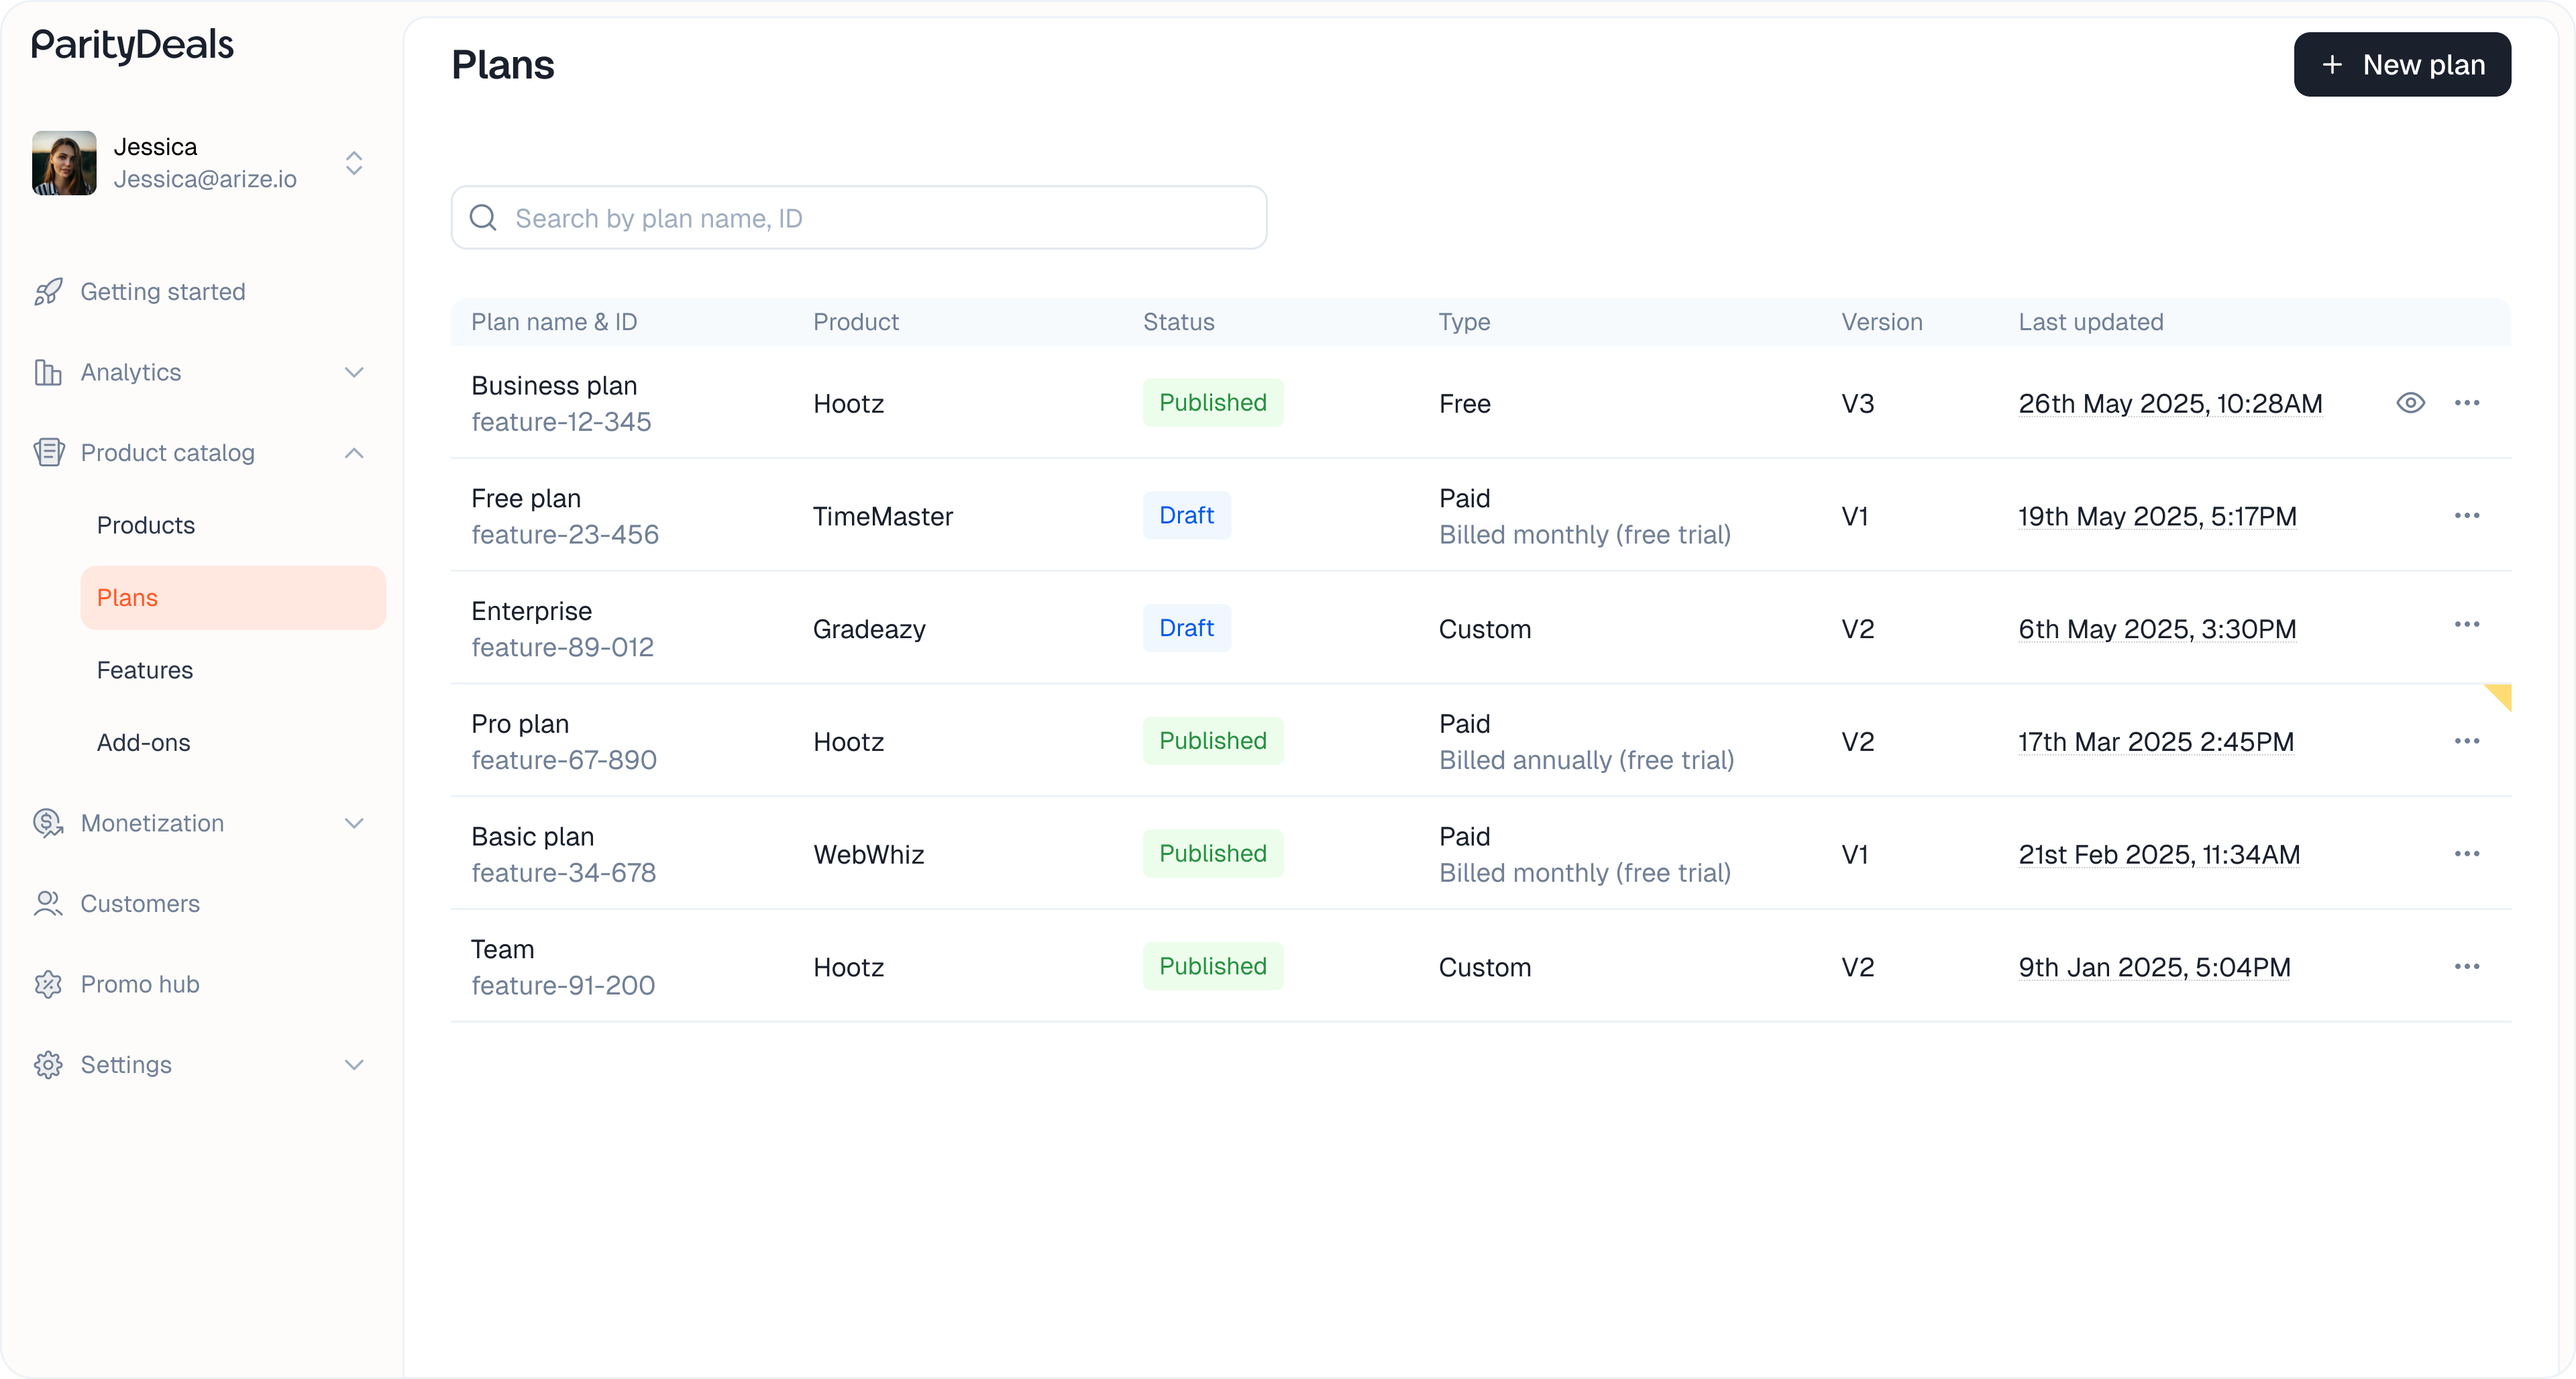Go to Products in sidebar
Viewport: 2576px width, 1379px height.
coord(146,525)
